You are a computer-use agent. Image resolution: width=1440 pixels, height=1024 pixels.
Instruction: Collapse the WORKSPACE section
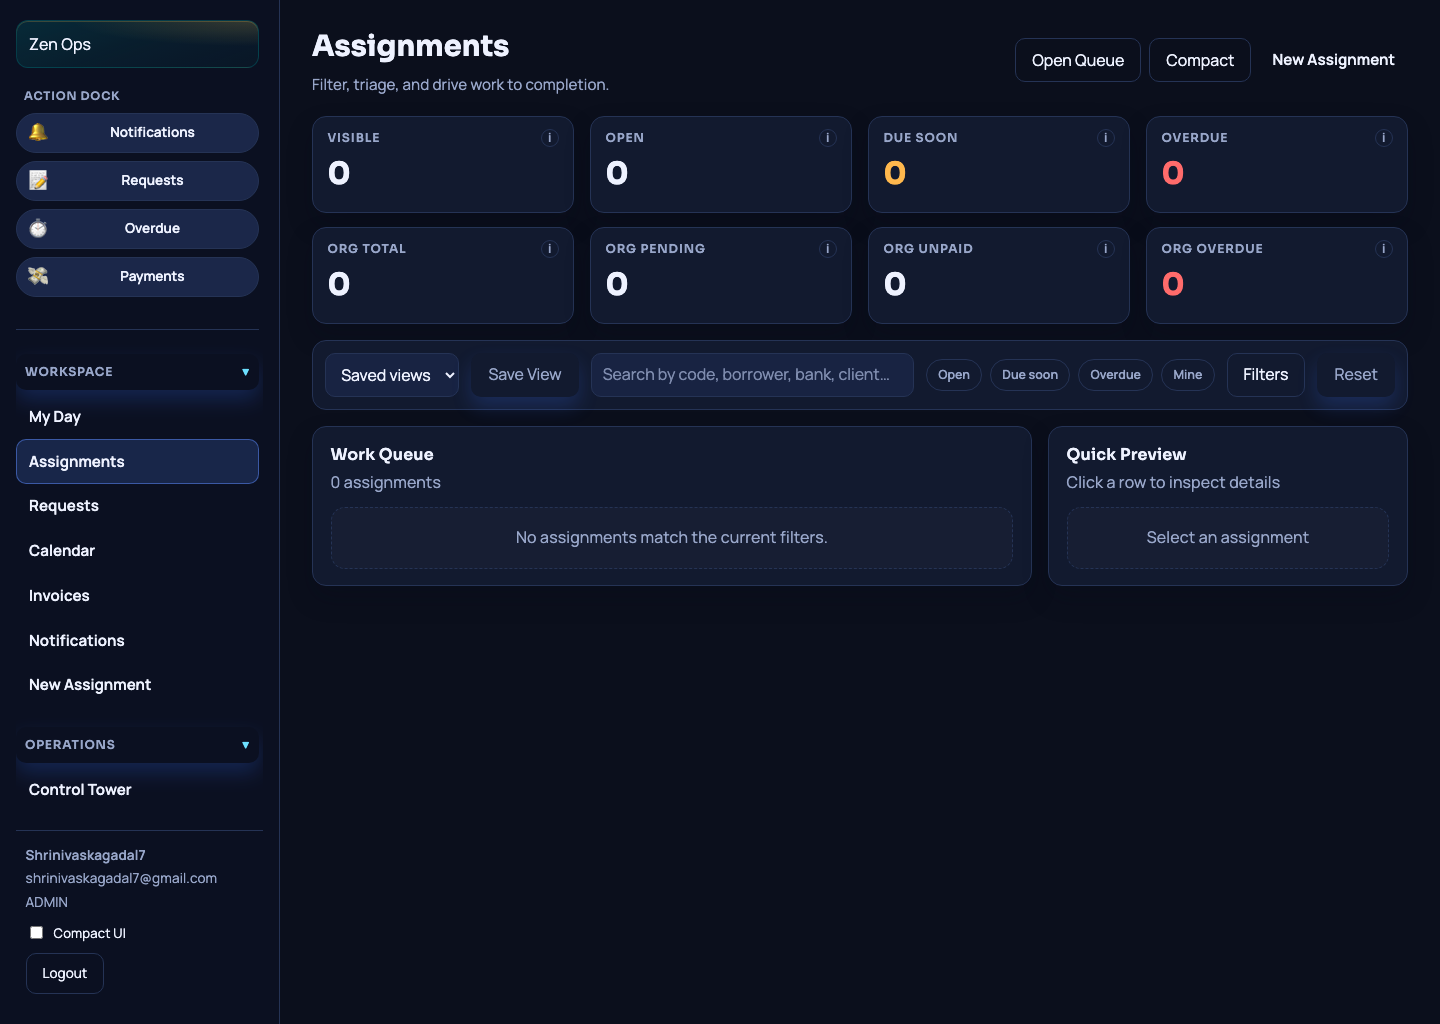pyautogui.click(x=246, y=371)
